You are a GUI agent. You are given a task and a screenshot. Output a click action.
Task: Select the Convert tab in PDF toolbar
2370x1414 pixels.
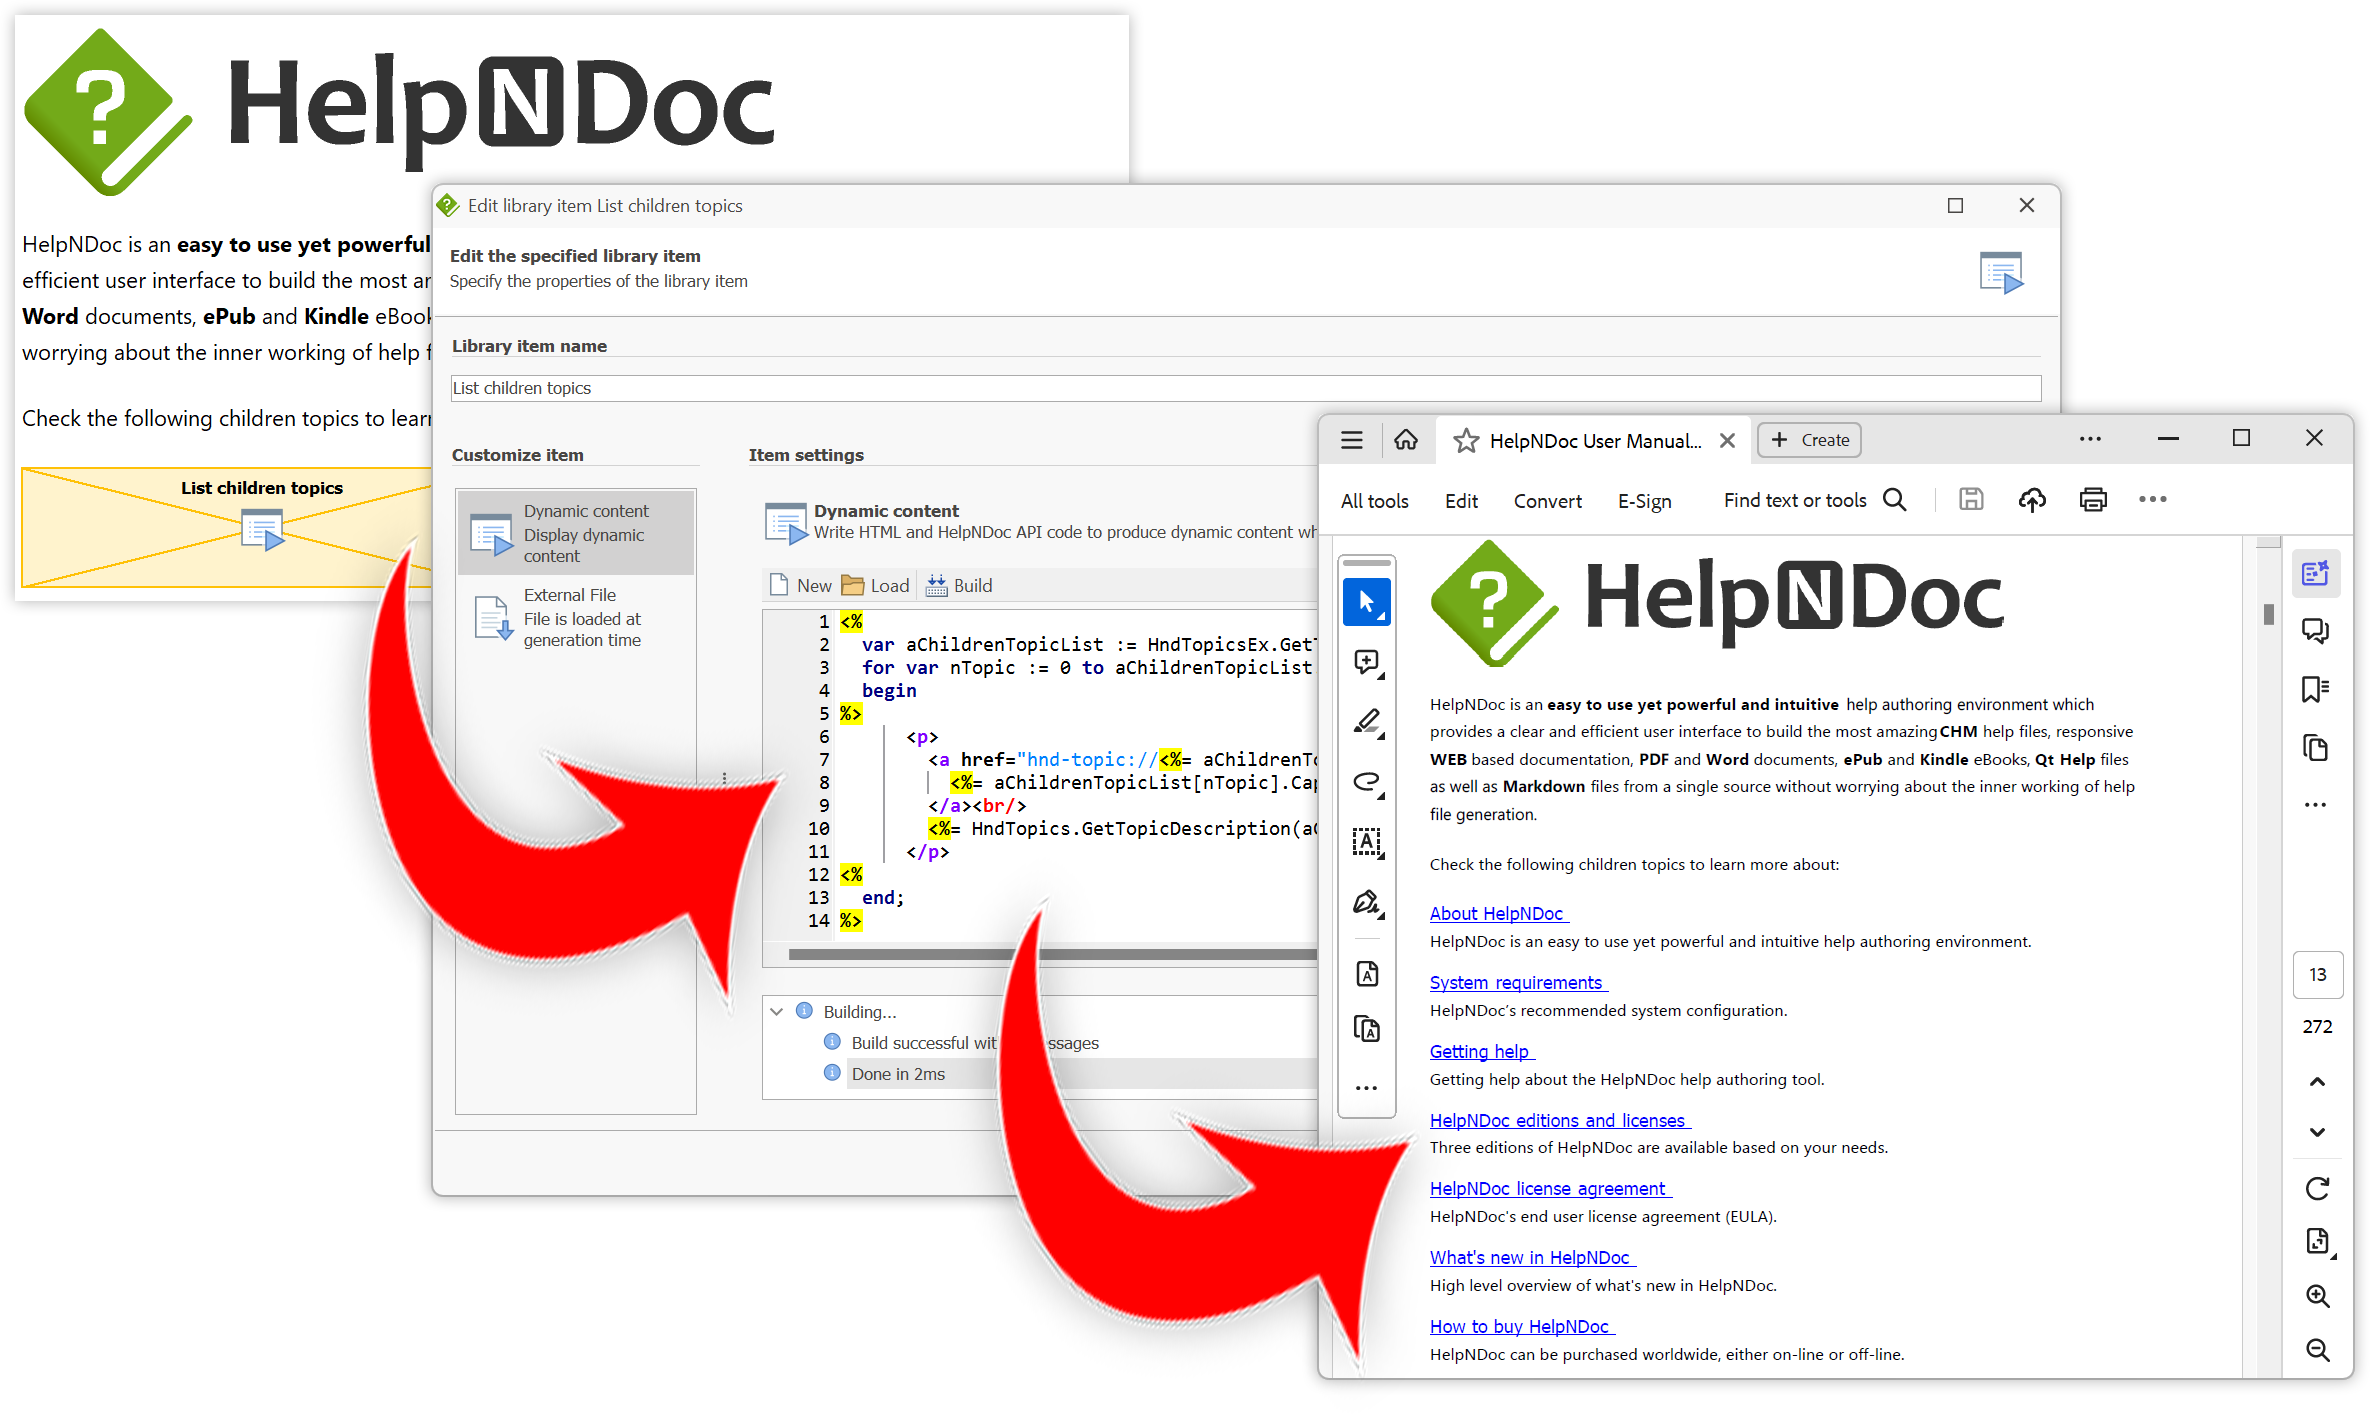[1545, 502]
